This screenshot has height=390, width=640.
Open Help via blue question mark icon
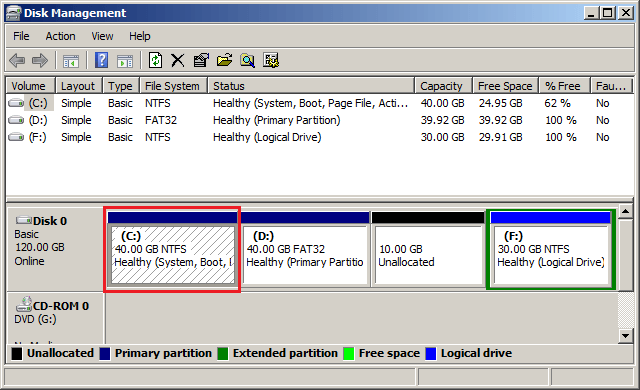(101, 60)
